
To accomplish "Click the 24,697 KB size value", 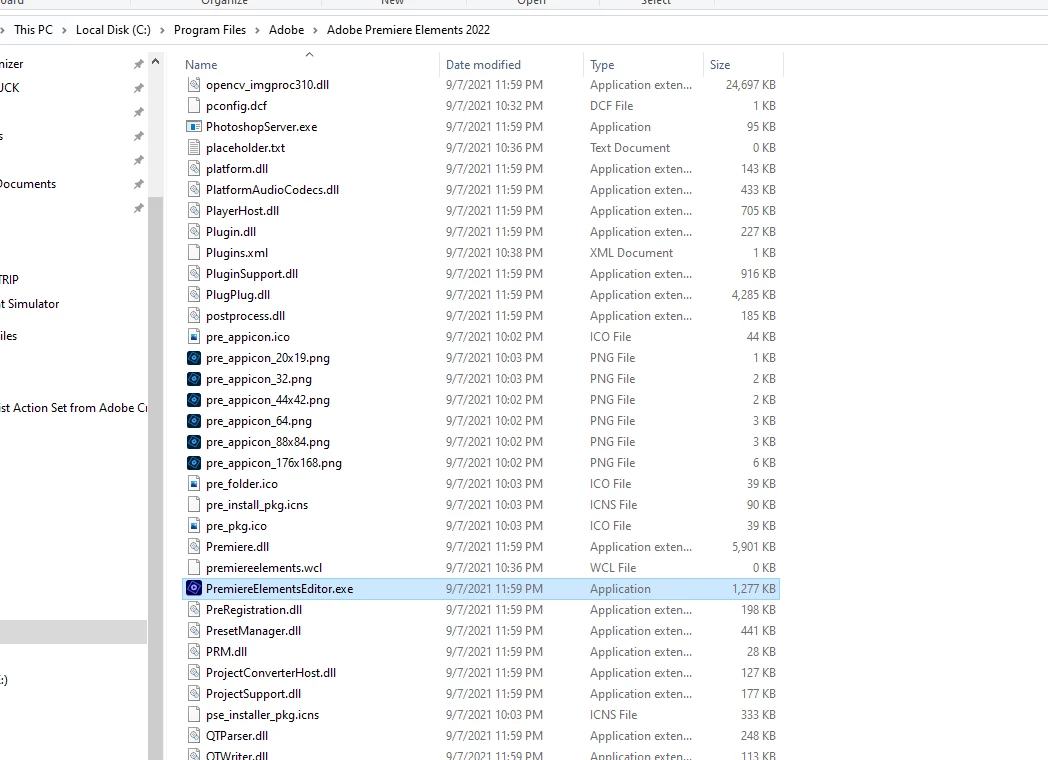I will 751,85.
